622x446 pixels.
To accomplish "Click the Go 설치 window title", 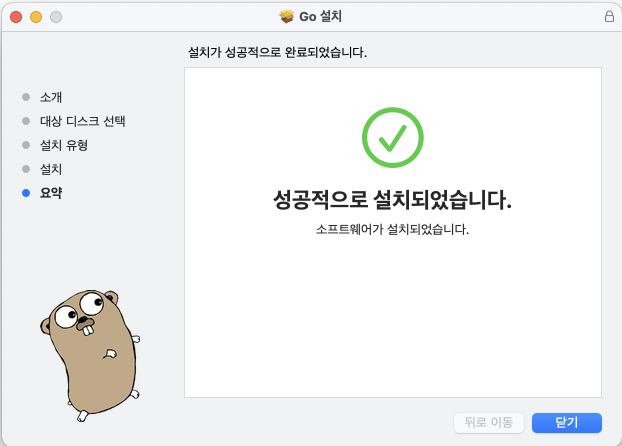I will pos(320,16).
